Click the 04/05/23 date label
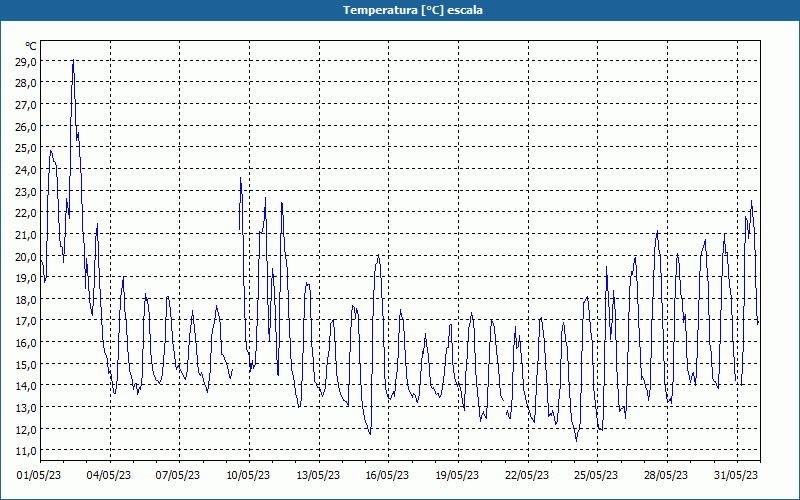The image size is (800, 500). pyautogui.click(x=109, y=475)
